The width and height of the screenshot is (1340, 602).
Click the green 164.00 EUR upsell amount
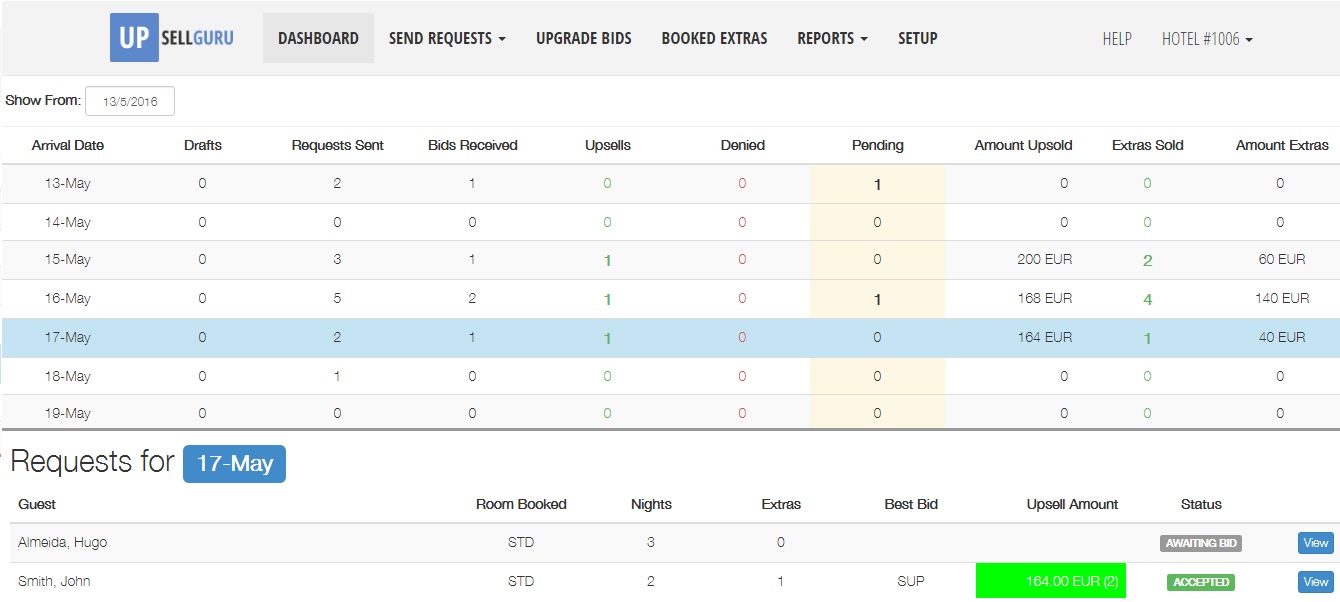coord(1051,581)
